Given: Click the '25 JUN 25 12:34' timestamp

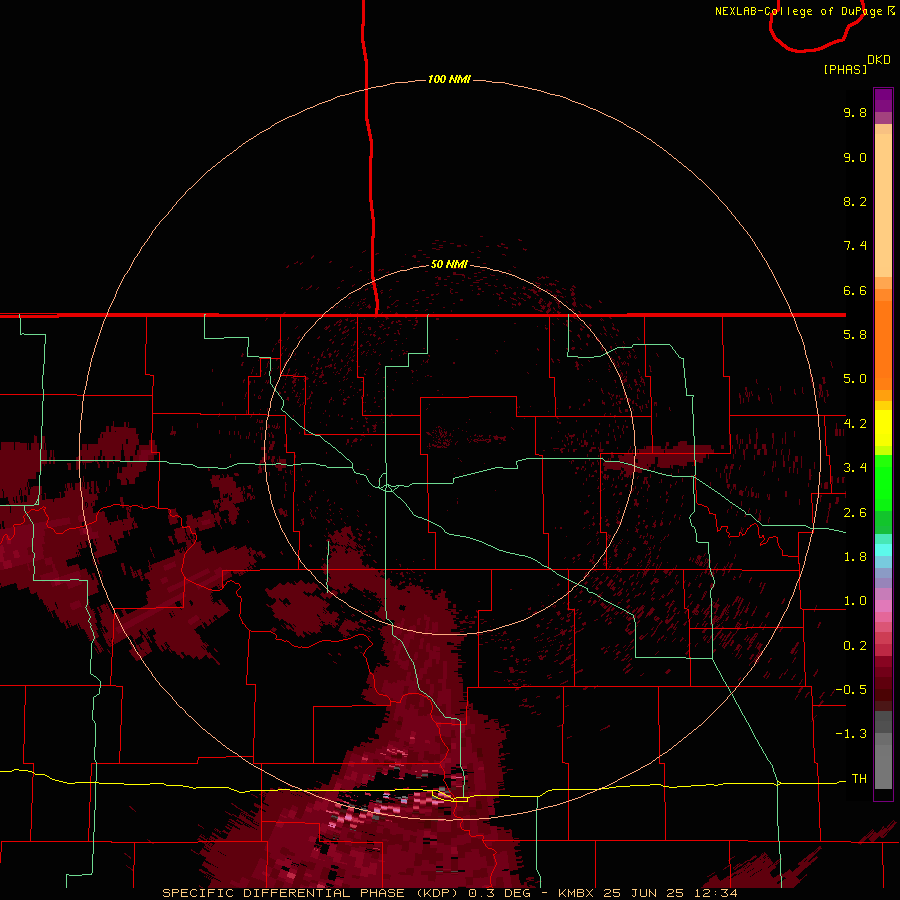Looking at the screenshot, I should point(670,893).
